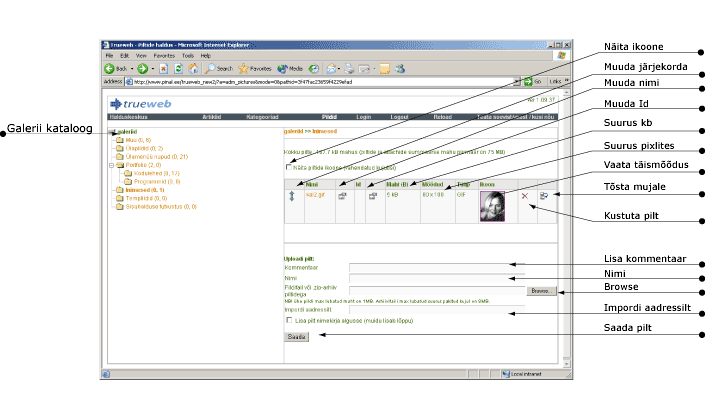
Task: Switch to the Artiklid navigation tab
Action: [x=212, y=117]
